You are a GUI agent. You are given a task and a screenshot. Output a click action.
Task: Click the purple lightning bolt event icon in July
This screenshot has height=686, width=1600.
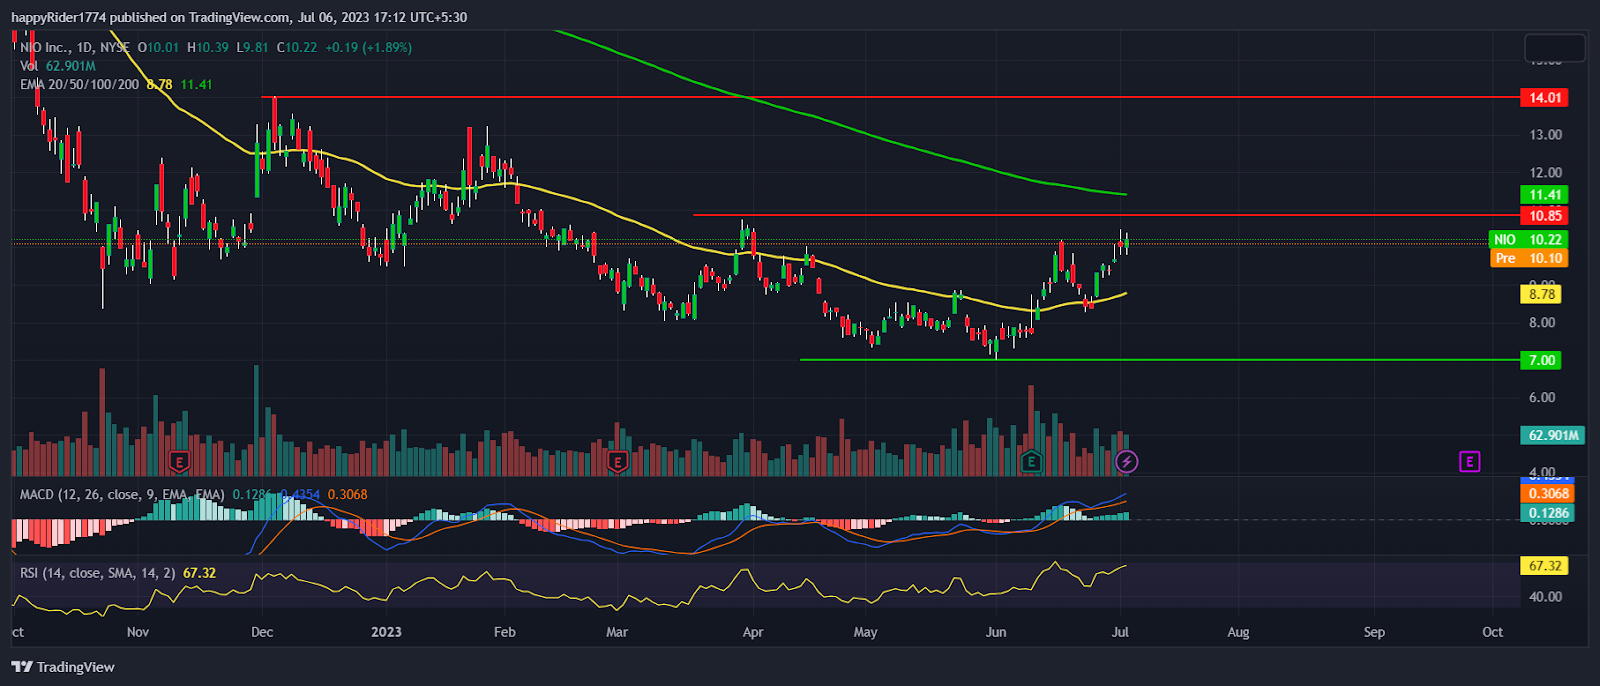coord(1127,462)
